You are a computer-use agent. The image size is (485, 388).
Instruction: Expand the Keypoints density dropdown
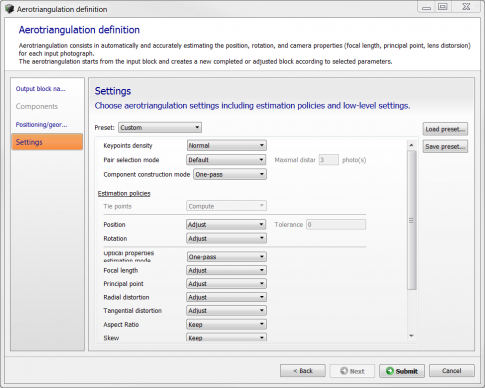(226, 145)
